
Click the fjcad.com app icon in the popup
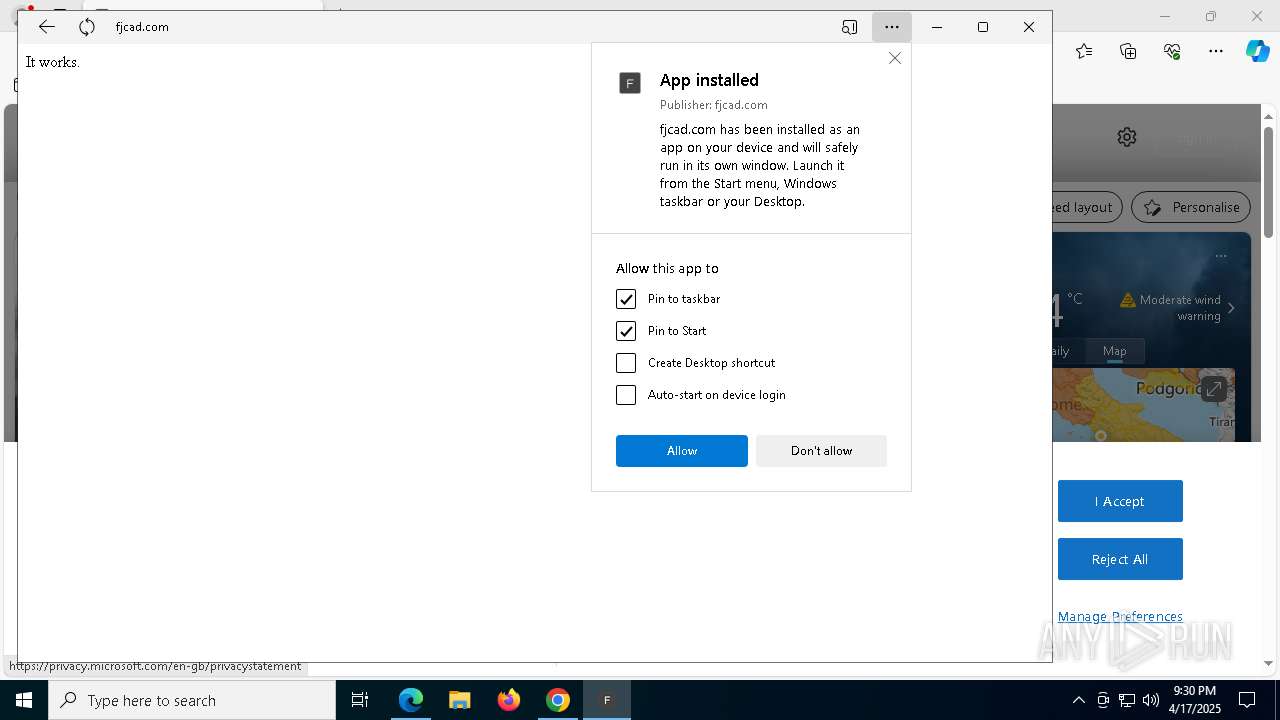[x=630, y=83]
